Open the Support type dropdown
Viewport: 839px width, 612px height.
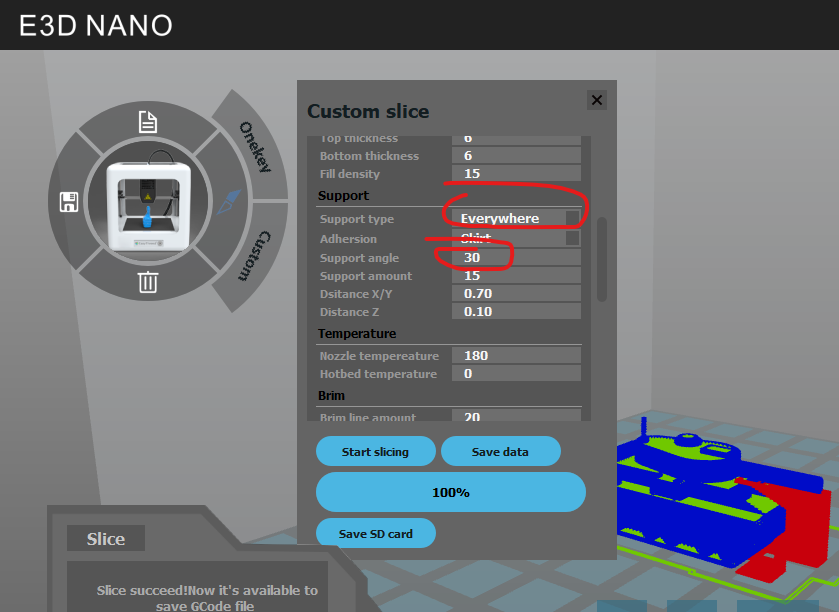(516, 218)
